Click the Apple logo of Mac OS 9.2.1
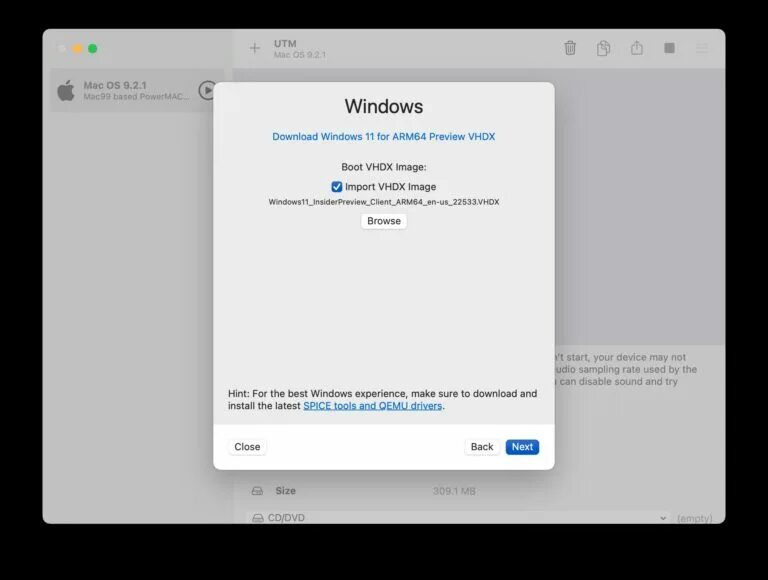The width and height of the screenshot is (768, 580). 66,91
